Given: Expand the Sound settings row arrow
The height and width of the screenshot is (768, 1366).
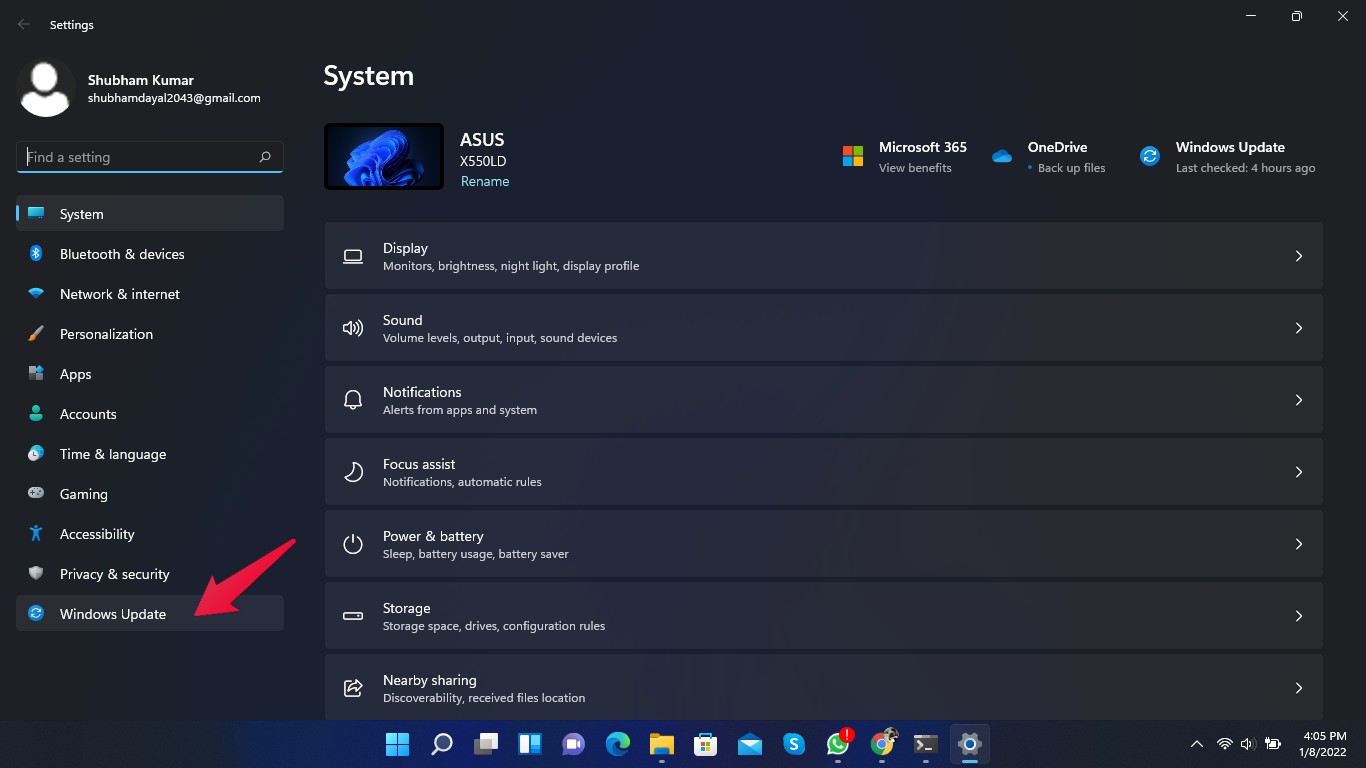Looking at the screenshot, I should pos(1298,328).
